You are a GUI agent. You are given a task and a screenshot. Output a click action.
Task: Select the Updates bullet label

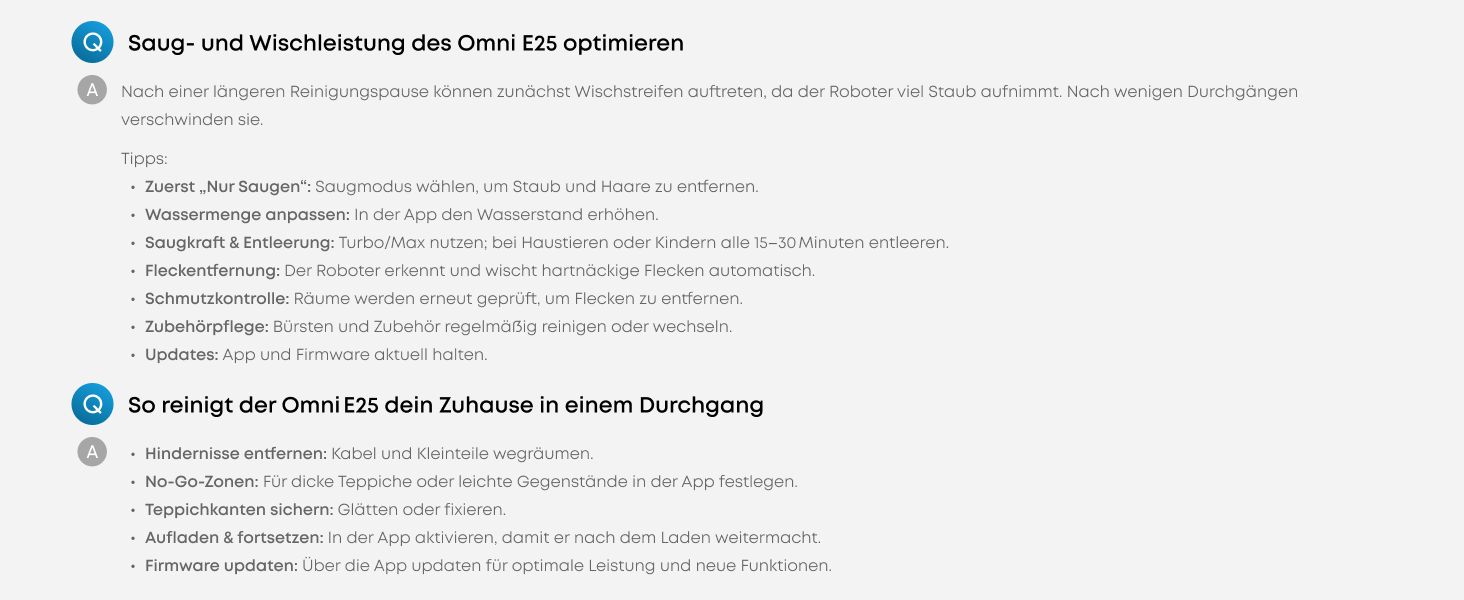181,355
